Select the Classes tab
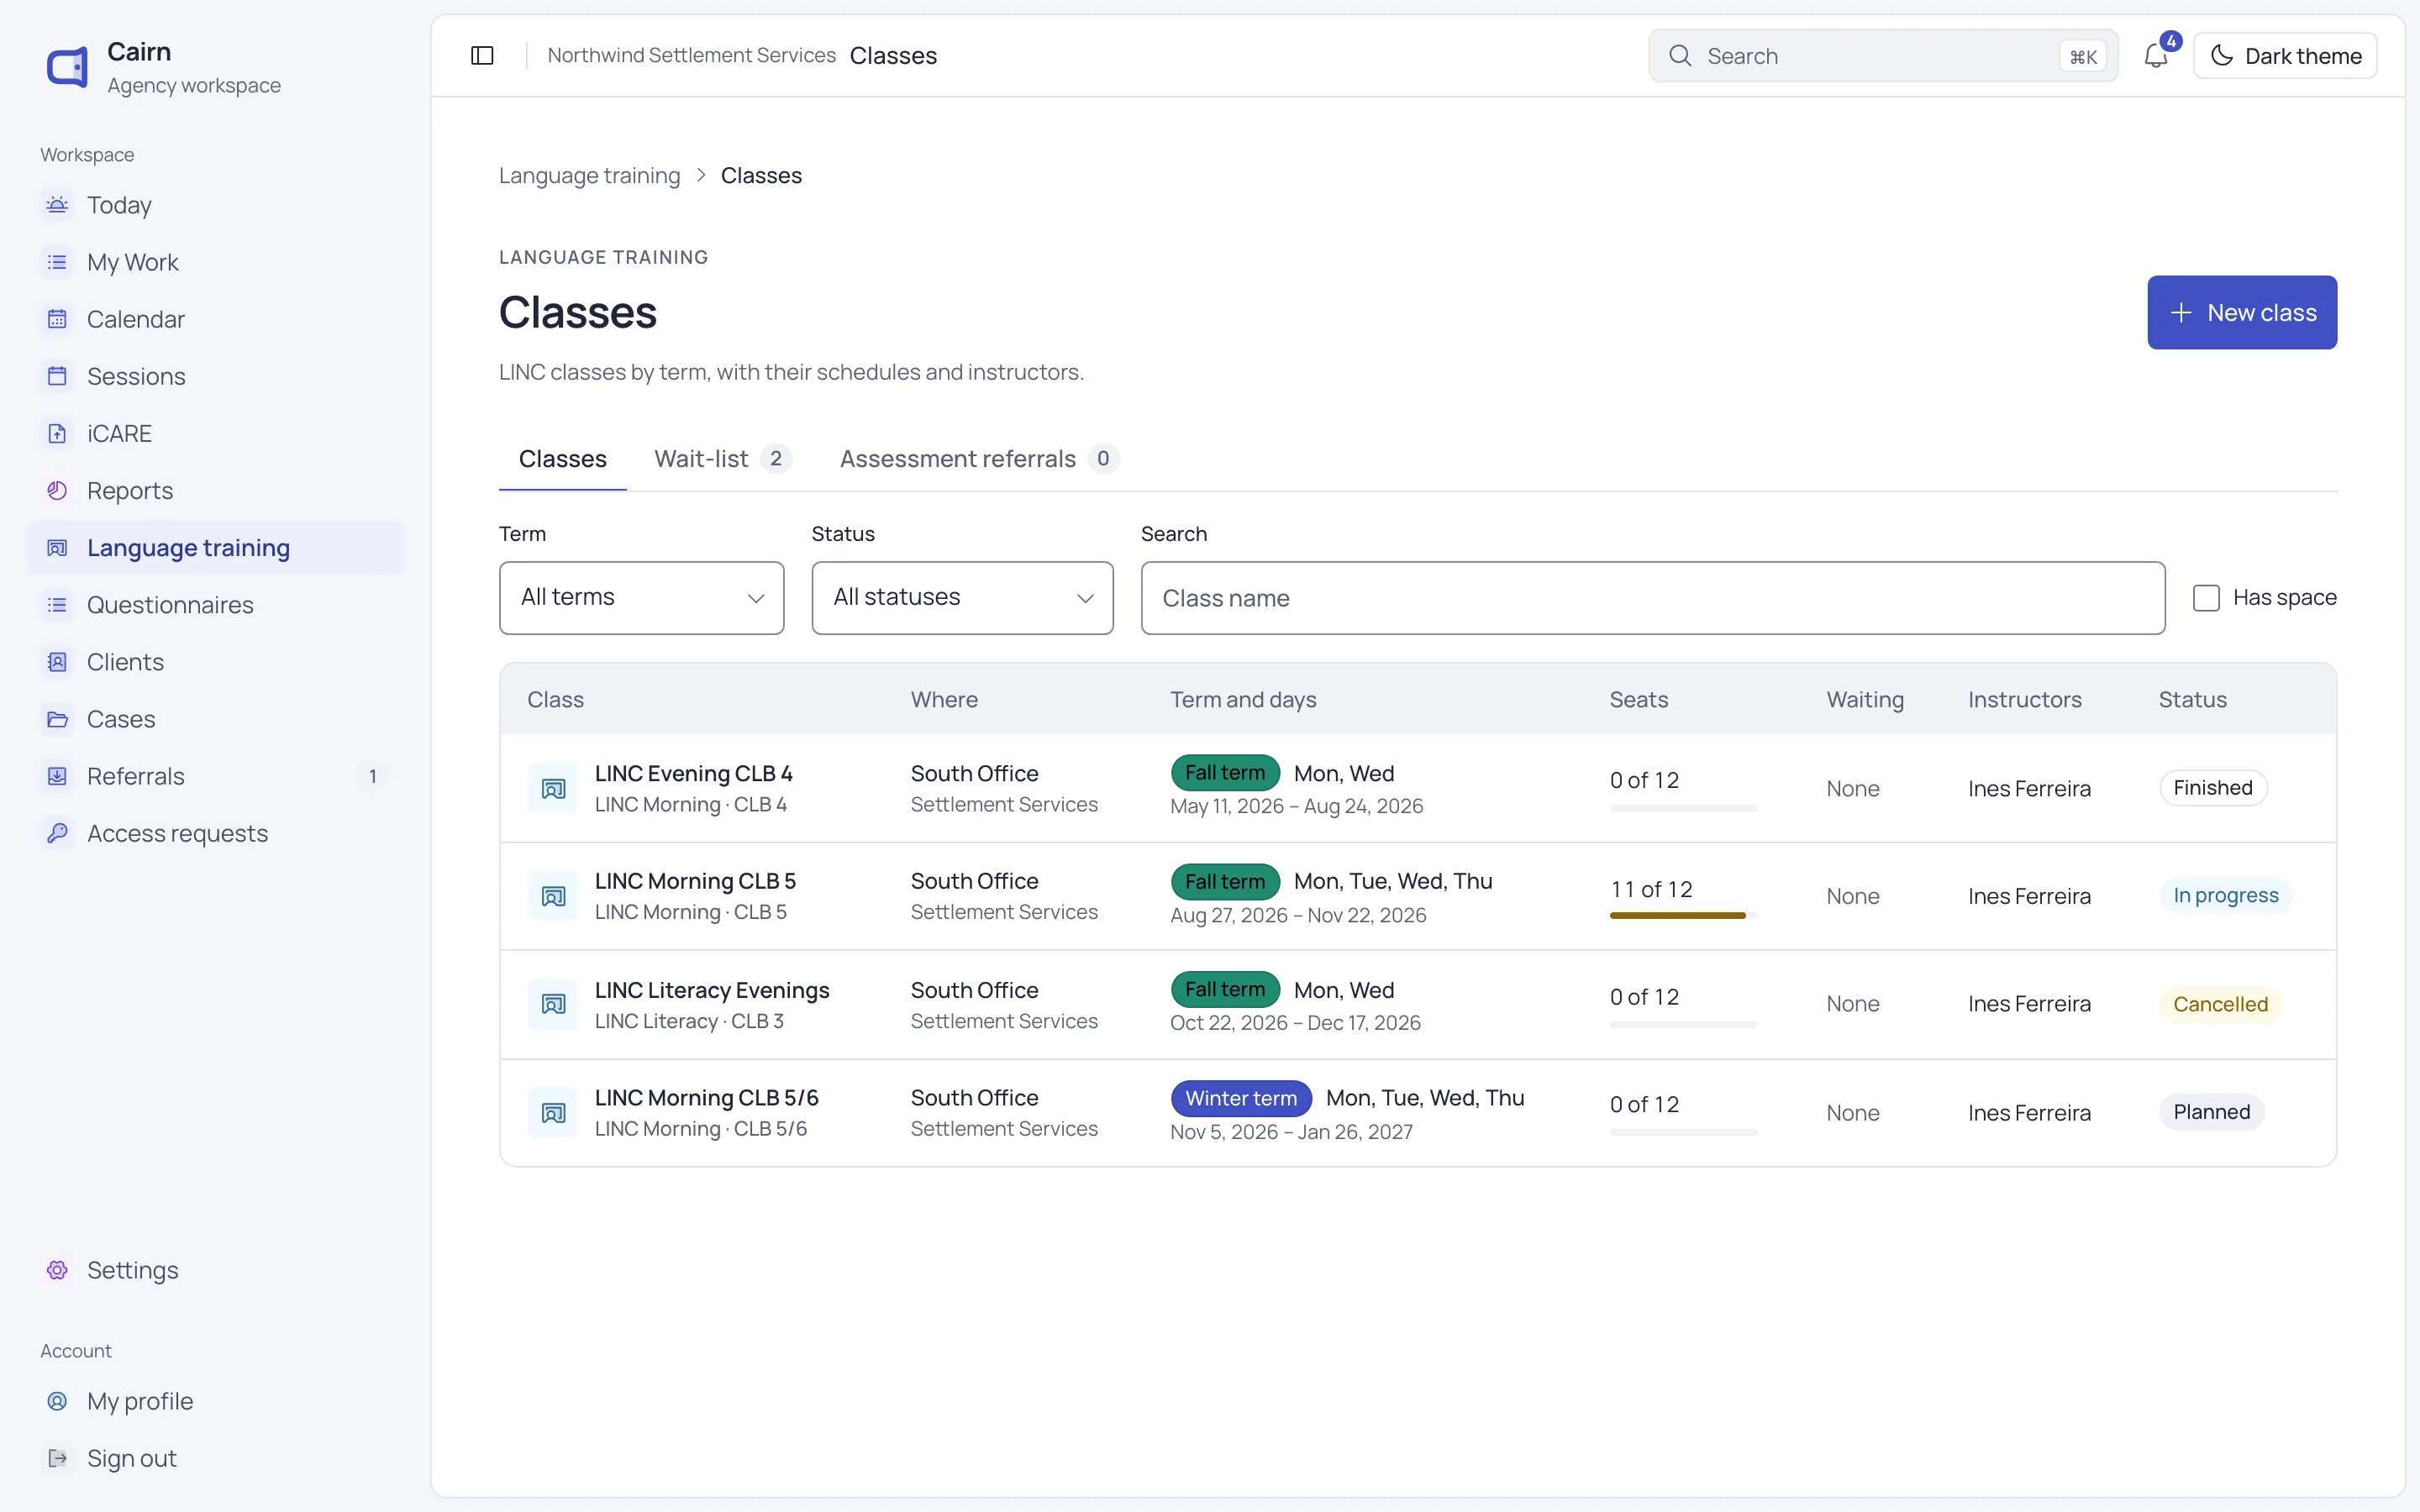 point(562,459)
